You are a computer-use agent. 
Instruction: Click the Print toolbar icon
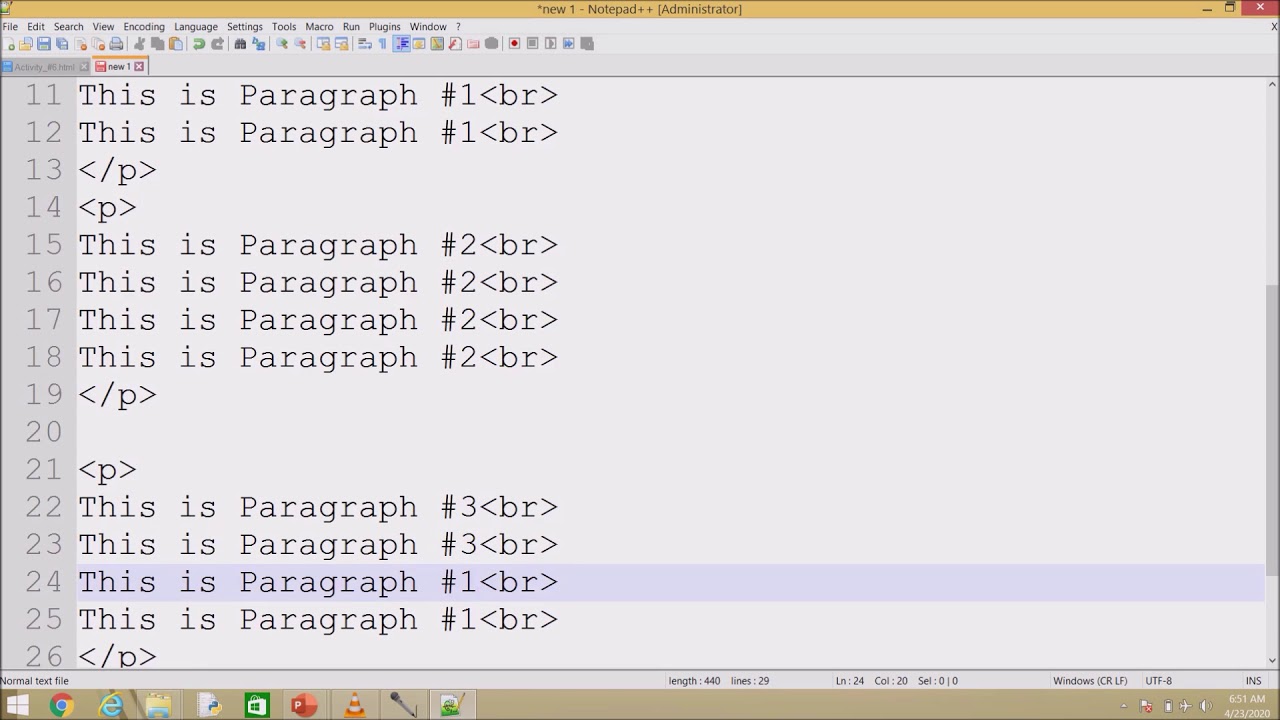coord(116,44)
